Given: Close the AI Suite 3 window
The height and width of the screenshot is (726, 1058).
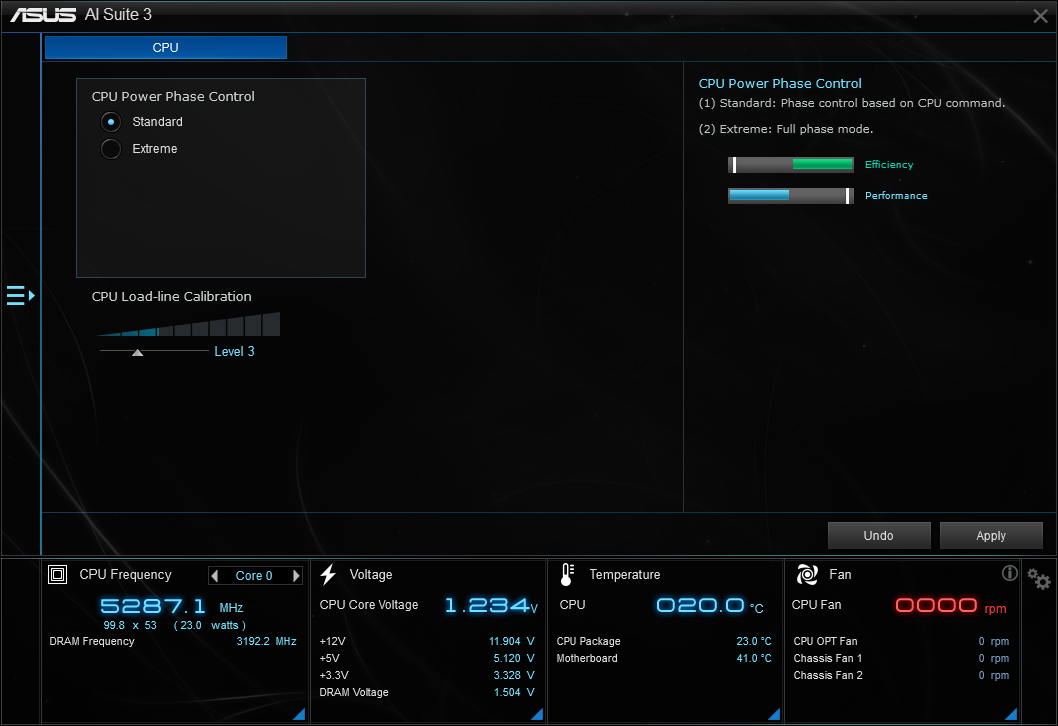Looking at the screenshot, I should (1040, 16).
